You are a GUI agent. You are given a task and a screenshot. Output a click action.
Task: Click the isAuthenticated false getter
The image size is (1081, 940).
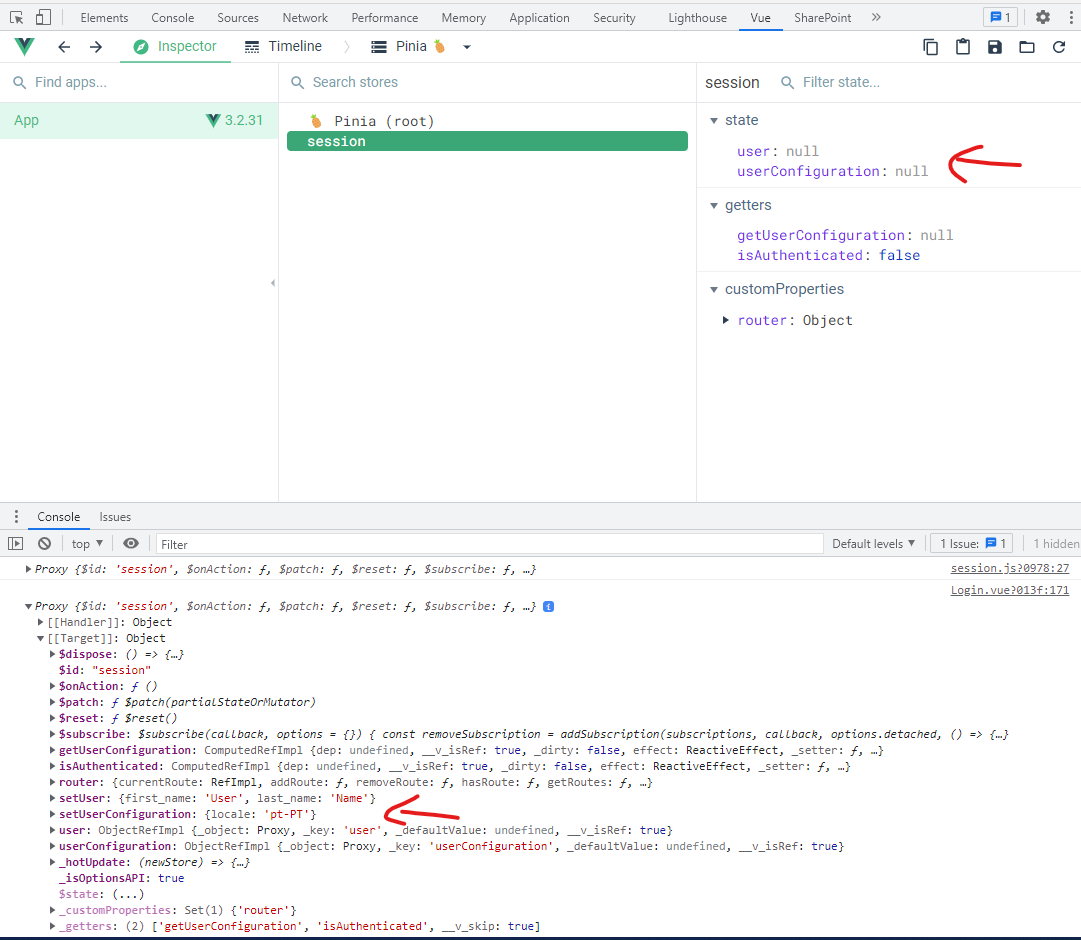click(x=828, y=255)
